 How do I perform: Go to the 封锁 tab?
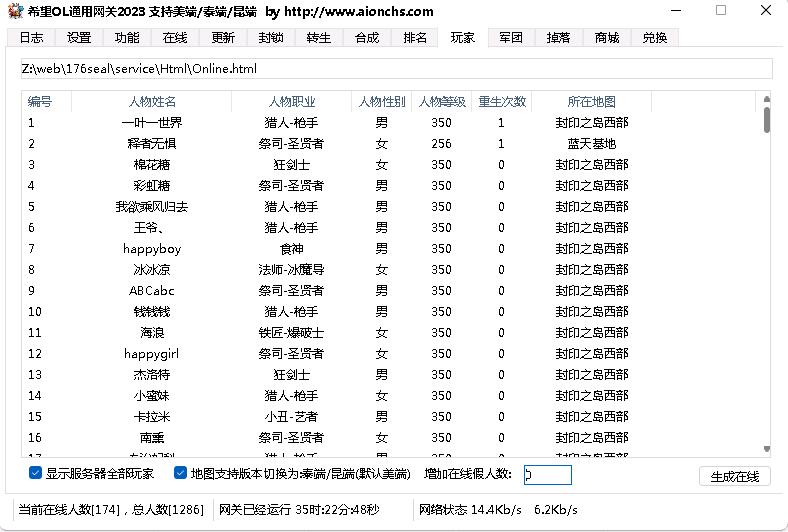tap(271, 38)
